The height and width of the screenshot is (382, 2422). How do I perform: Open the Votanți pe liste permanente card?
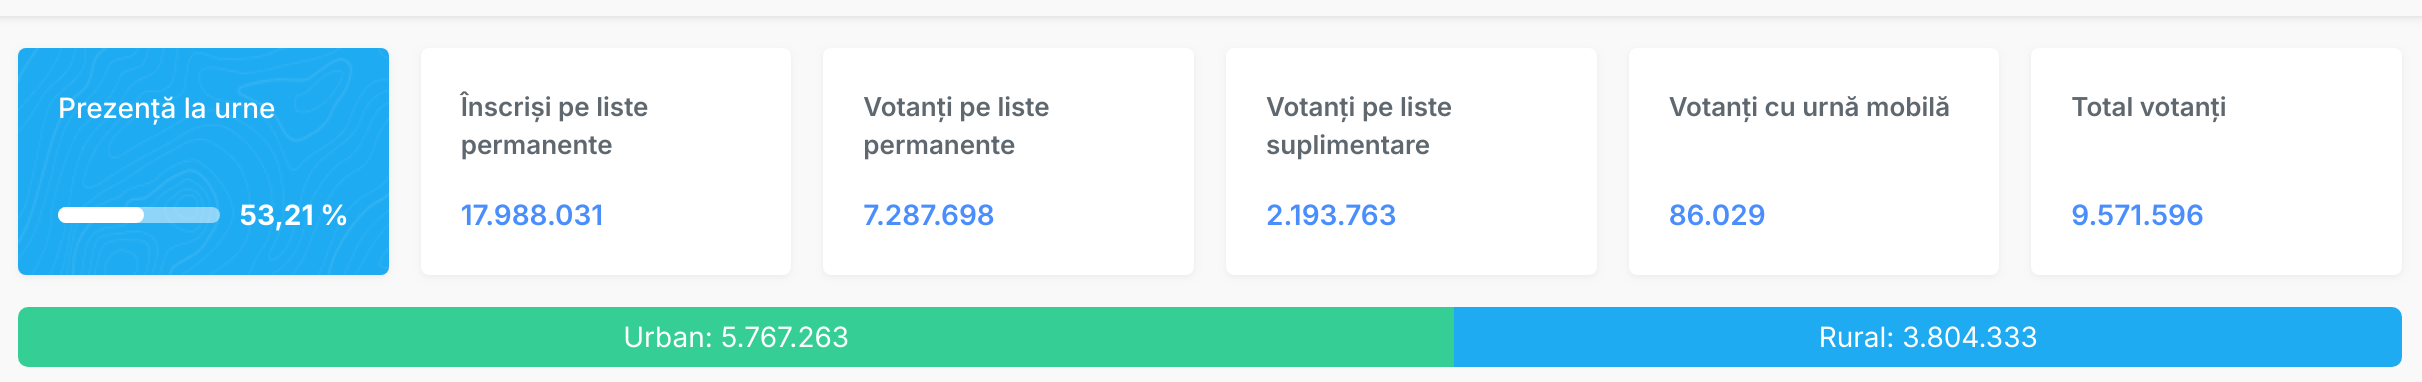click(x=1008, y=161)
